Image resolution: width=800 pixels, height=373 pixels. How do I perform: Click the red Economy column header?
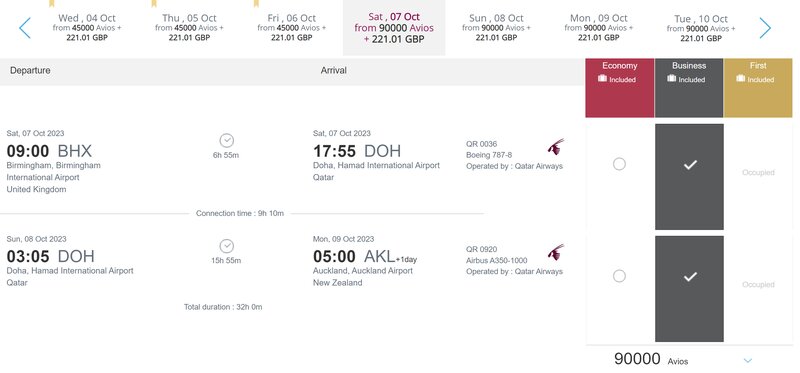click(619, 88)
